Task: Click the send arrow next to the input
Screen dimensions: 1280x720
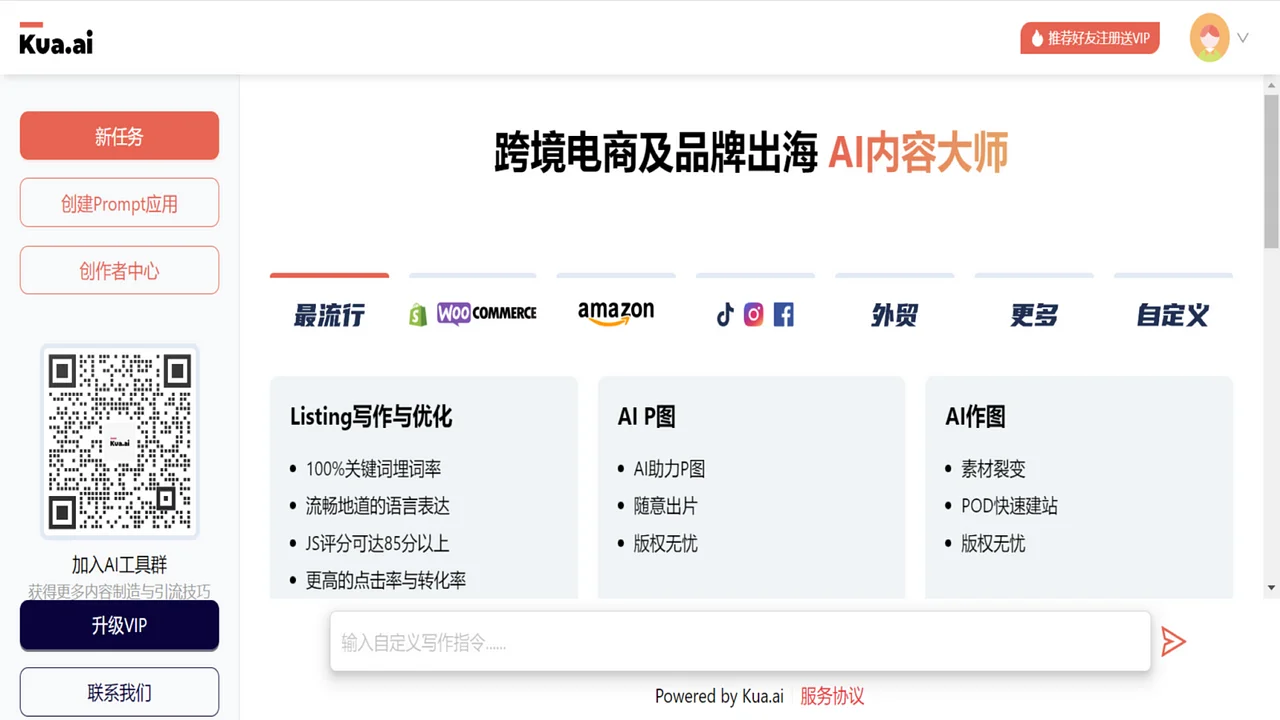Action: pyautogui.click(x=1173, y=641)
